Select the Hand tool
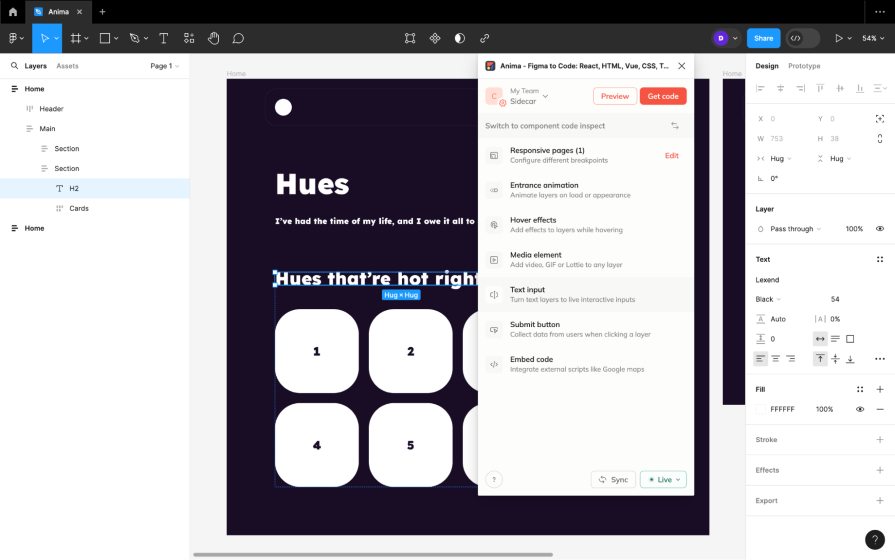 coord(213,38)
